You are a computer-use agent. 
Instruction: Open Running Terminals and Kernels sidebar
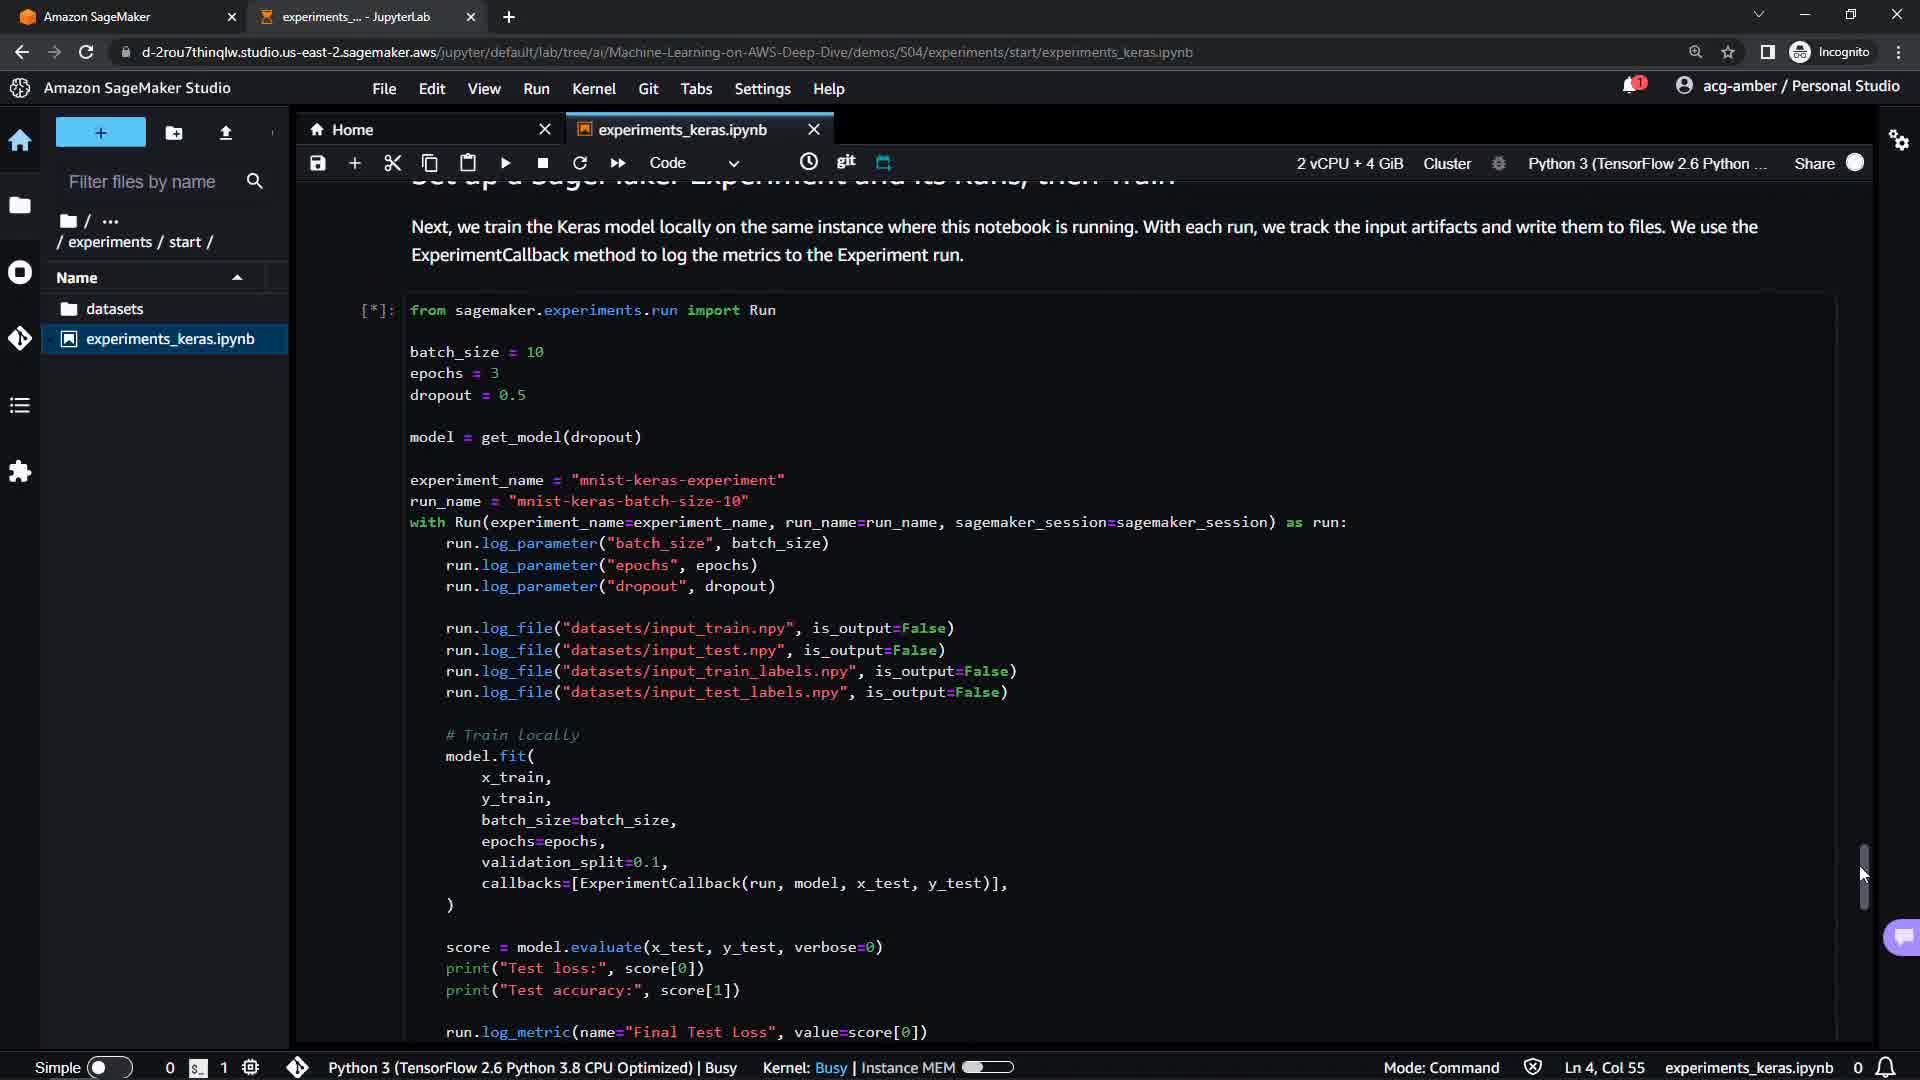pos(20,273)
